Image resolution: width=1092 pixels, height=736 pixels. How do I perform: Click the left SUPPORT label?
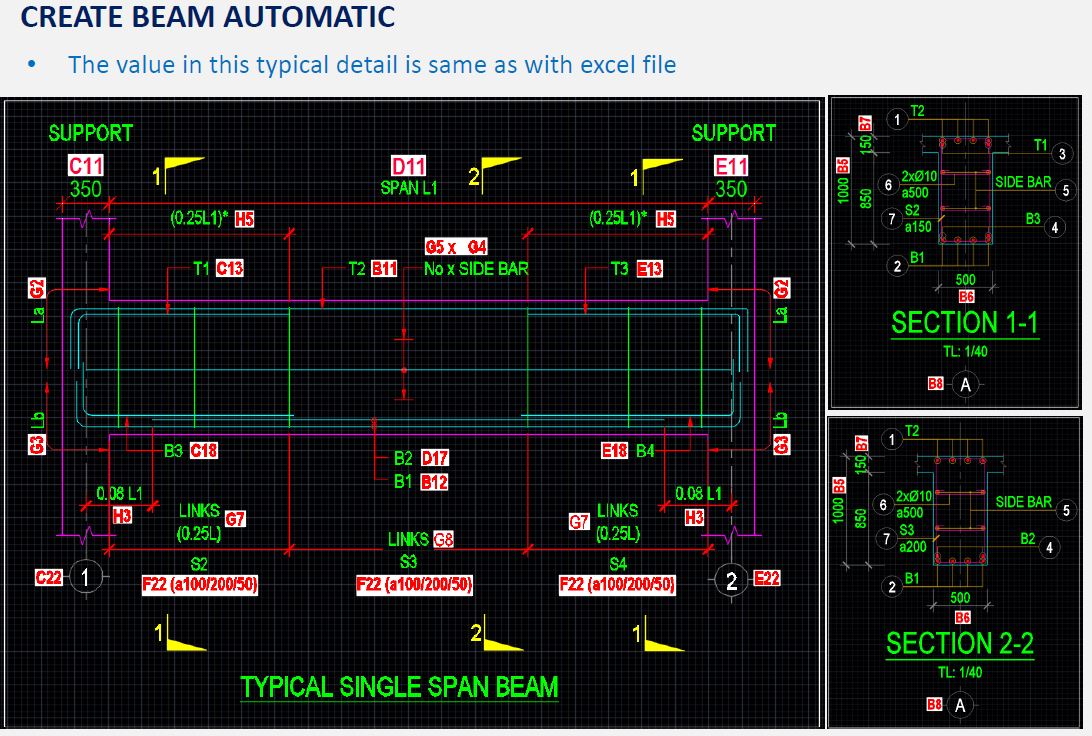point(91,133)
